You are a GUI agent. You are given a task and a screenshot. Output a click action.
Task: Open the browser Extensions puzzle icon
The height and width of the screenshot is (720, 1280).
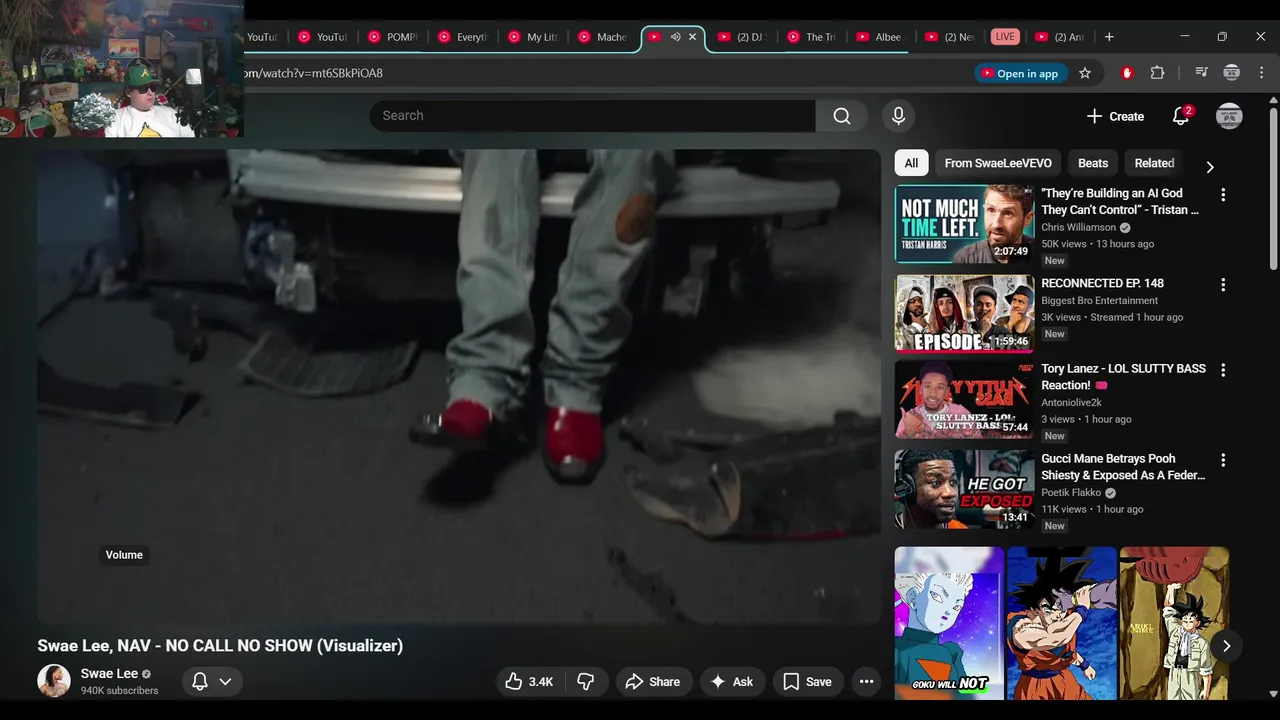pos(1157,73)
